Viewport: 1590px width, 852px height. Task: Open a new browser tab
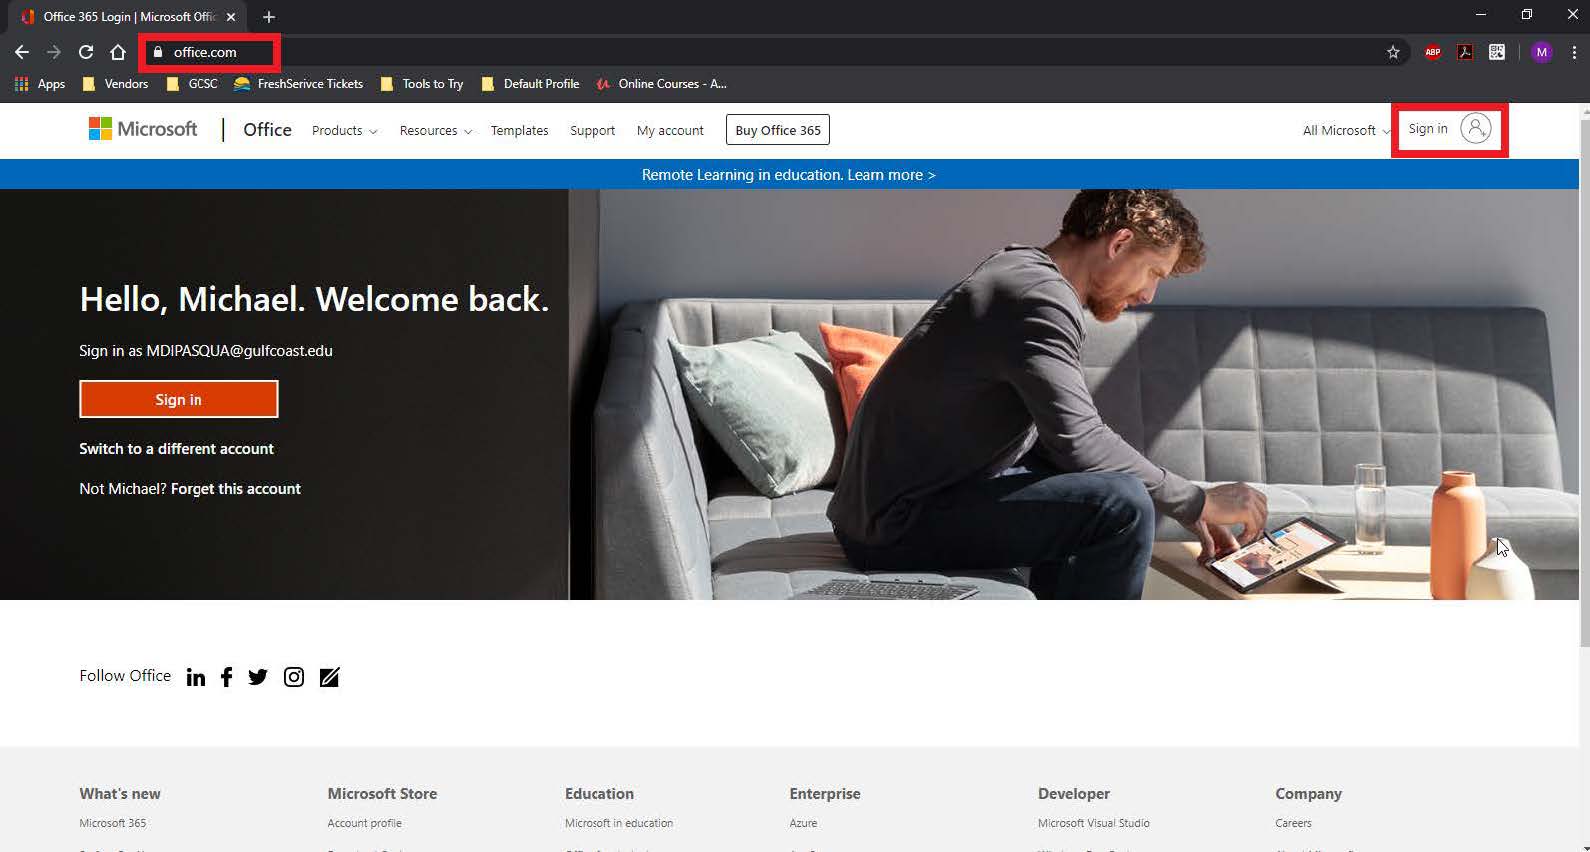point(269,17)
